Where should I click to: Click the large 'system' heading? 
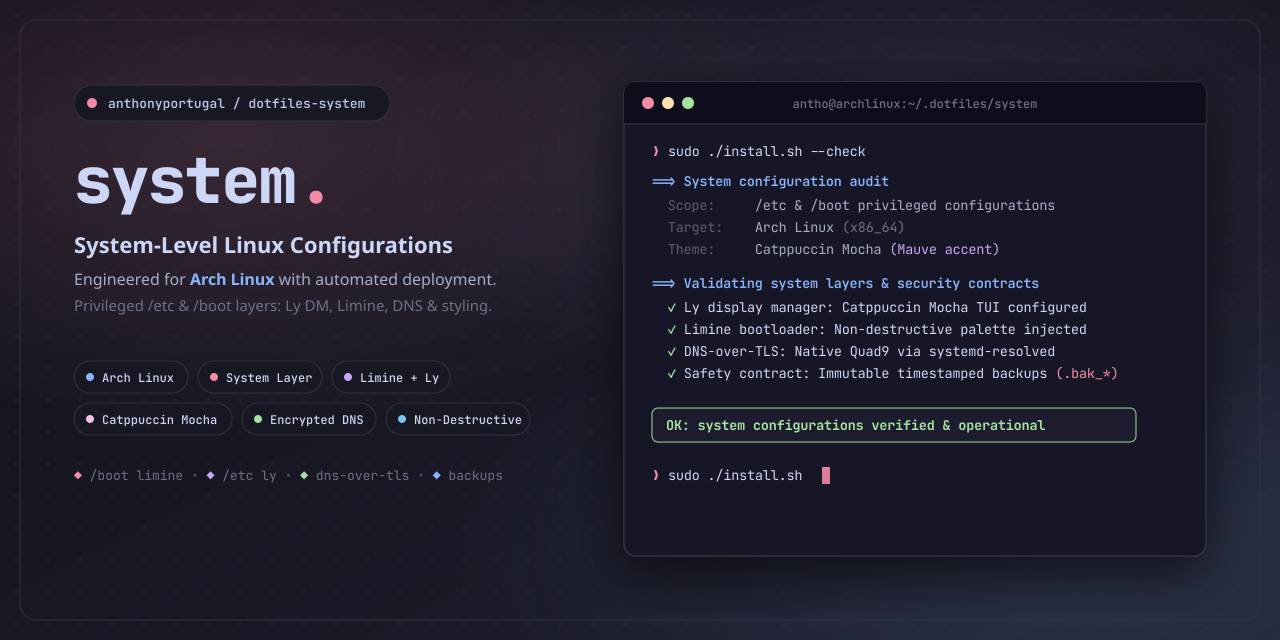point(186,182)
